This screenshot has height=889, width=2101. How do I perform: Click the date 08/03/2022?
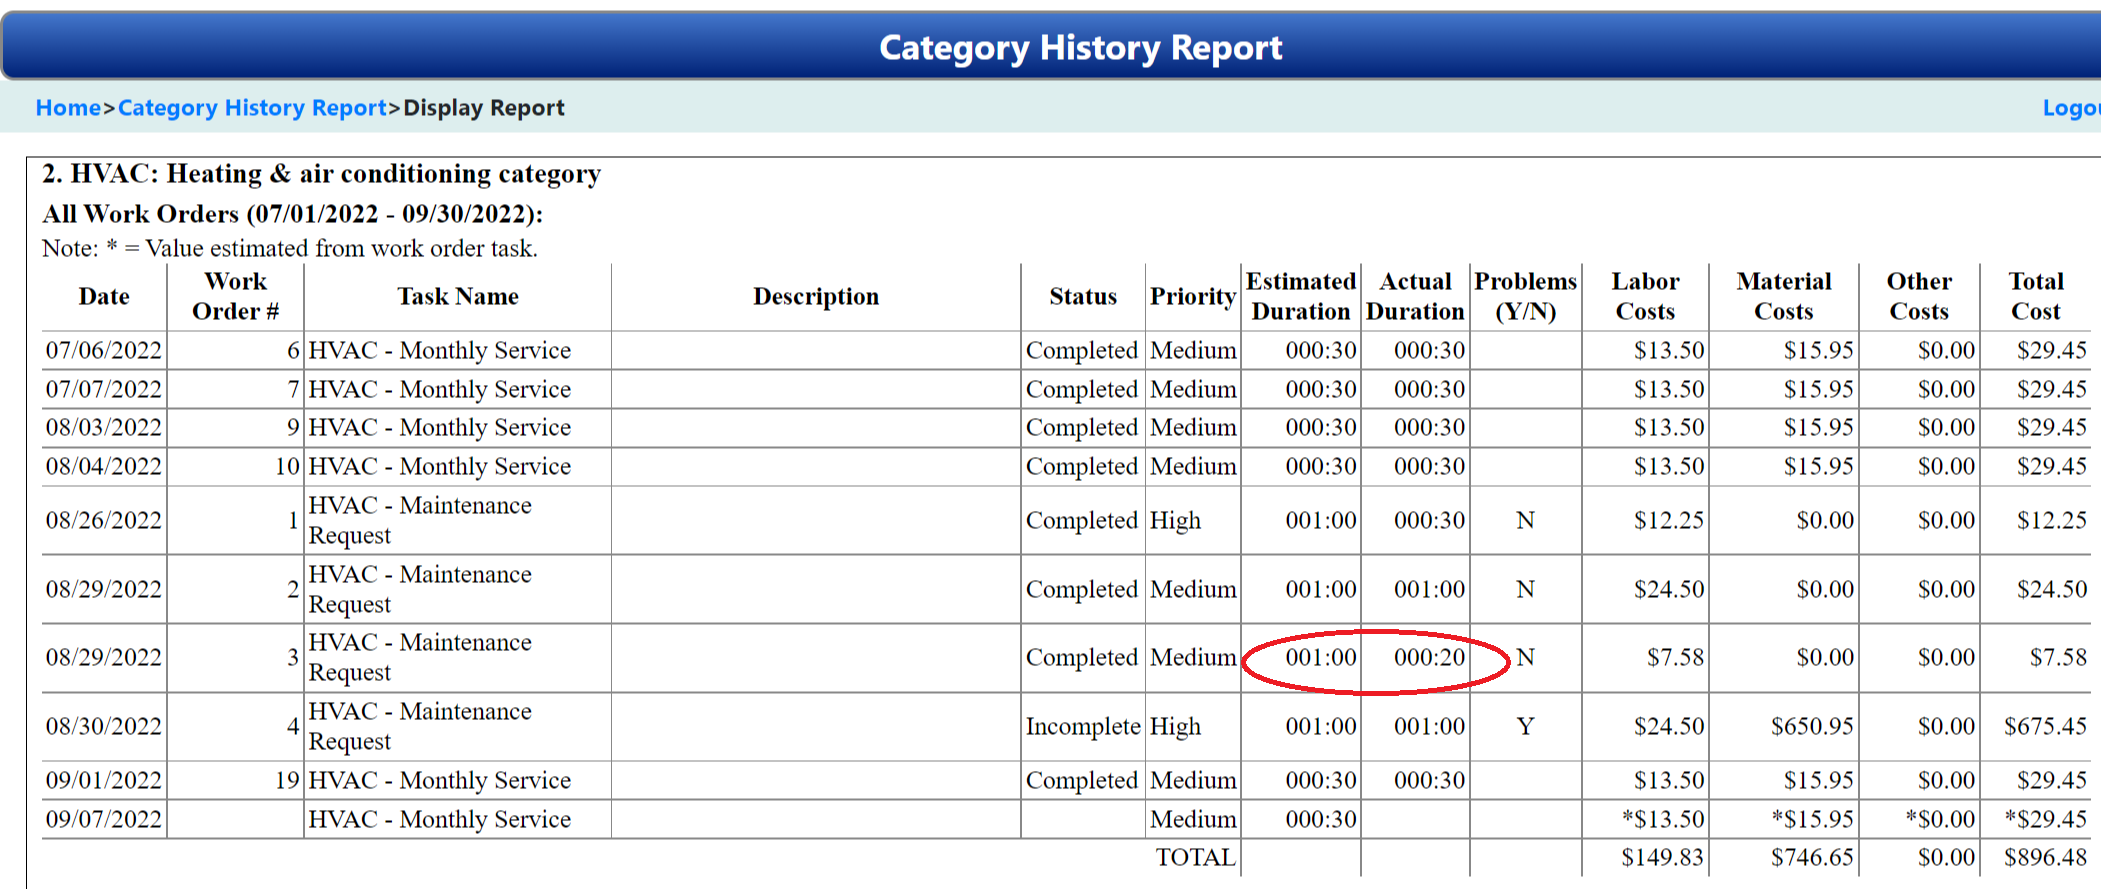104,428
